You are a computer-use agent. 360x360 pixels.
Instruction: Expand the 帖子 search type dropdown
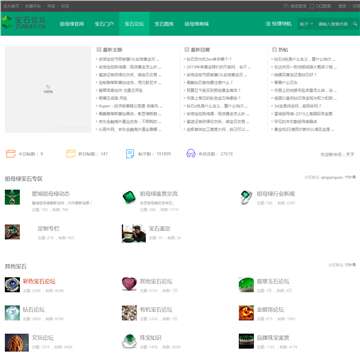[x=306, y=24]
